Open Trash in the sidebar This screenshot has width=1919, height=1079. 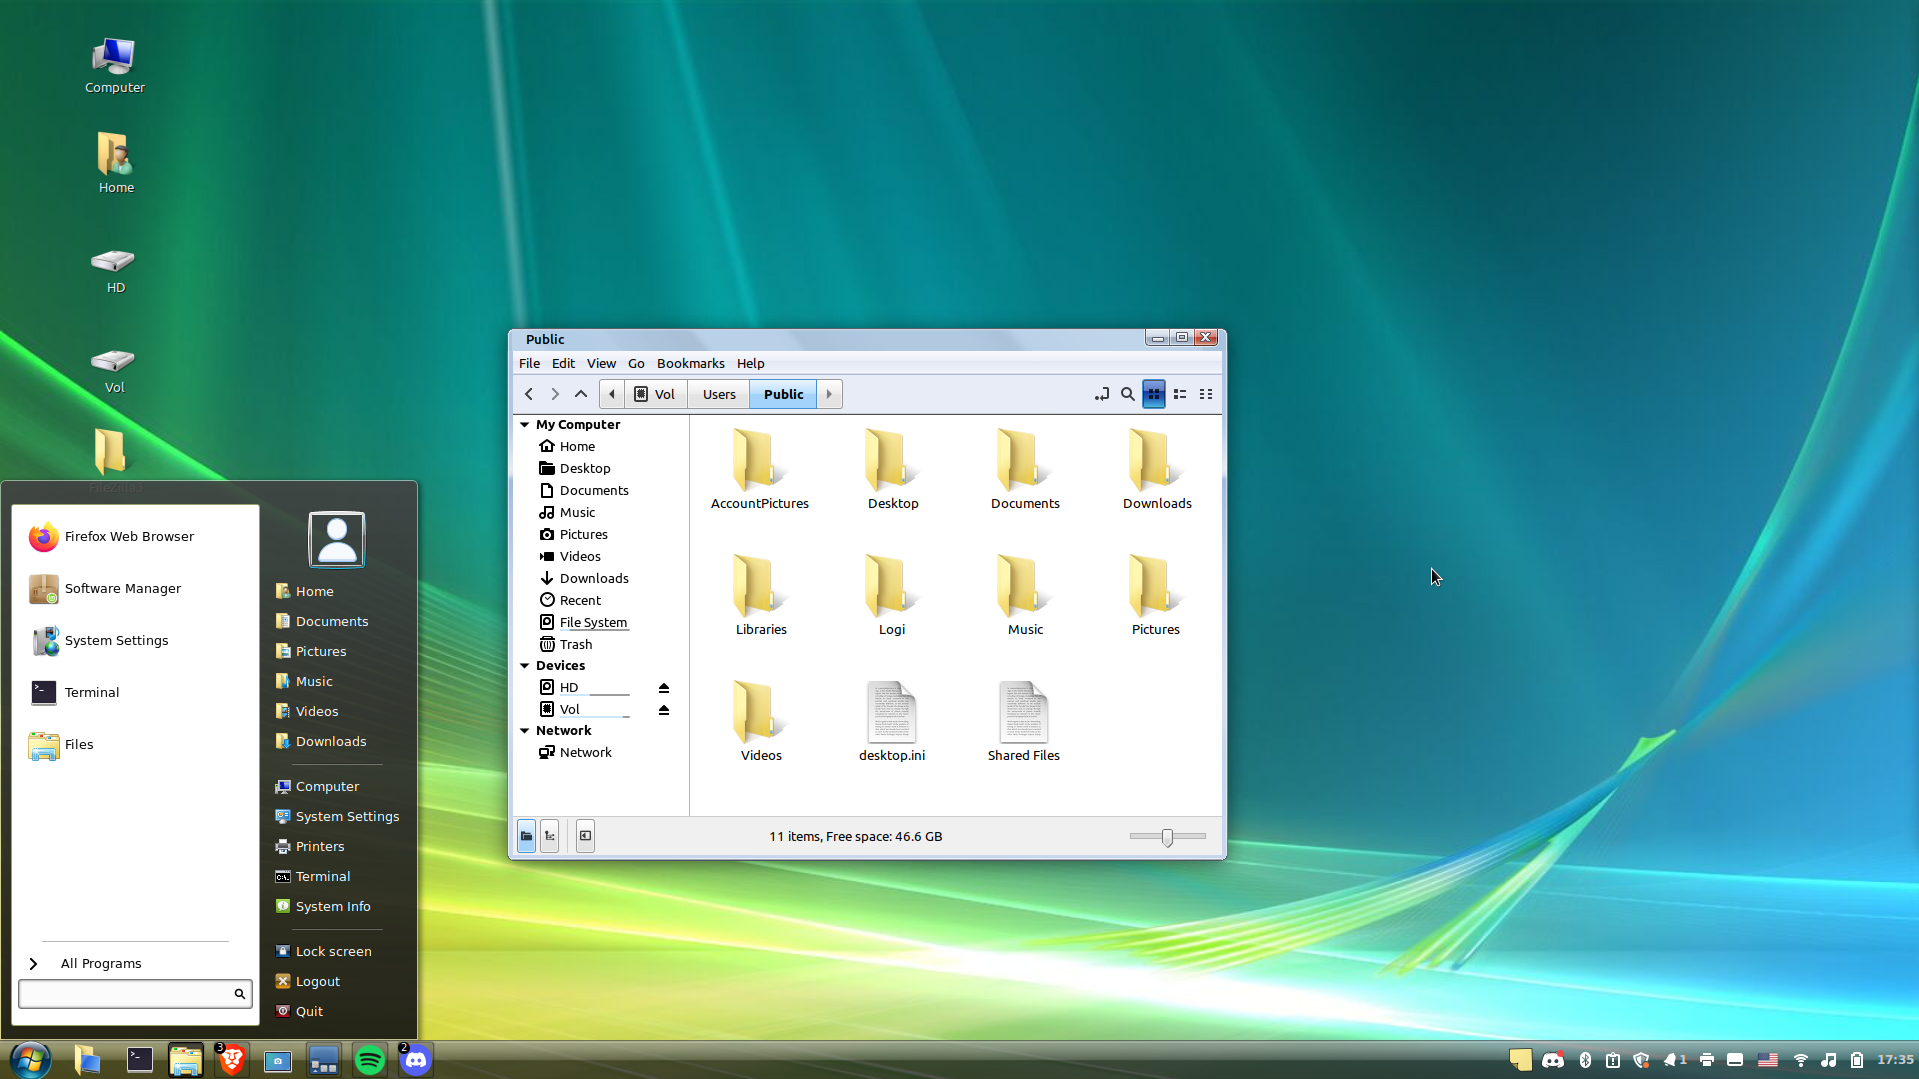click(x=575, y=645)
